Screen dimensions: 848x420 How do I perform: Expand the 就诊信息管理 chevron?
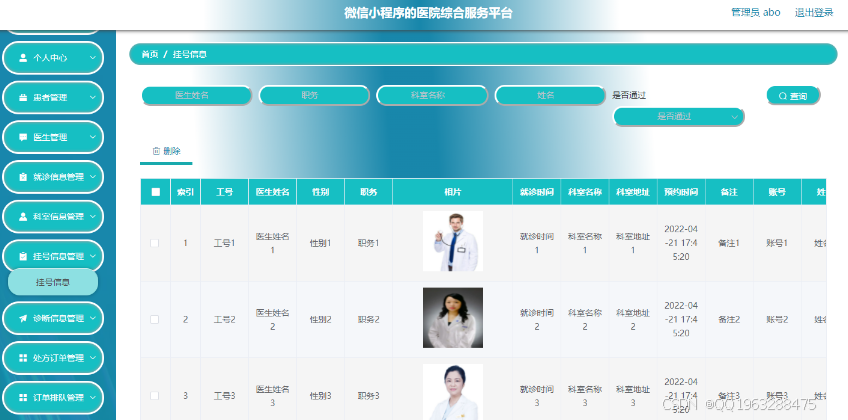point(92,177)
